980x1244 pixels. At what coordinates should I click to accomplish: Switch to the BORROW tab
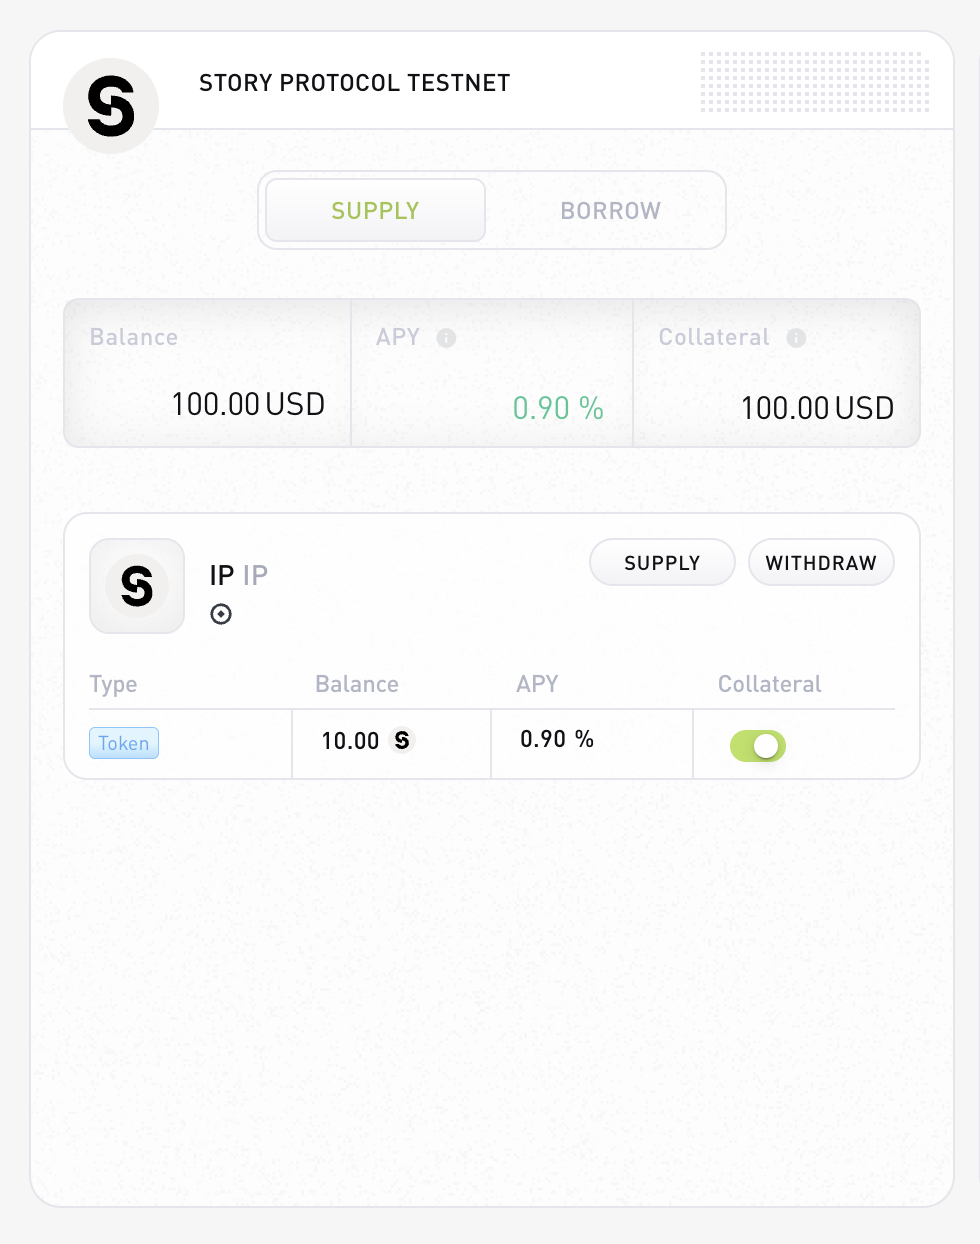610,210
